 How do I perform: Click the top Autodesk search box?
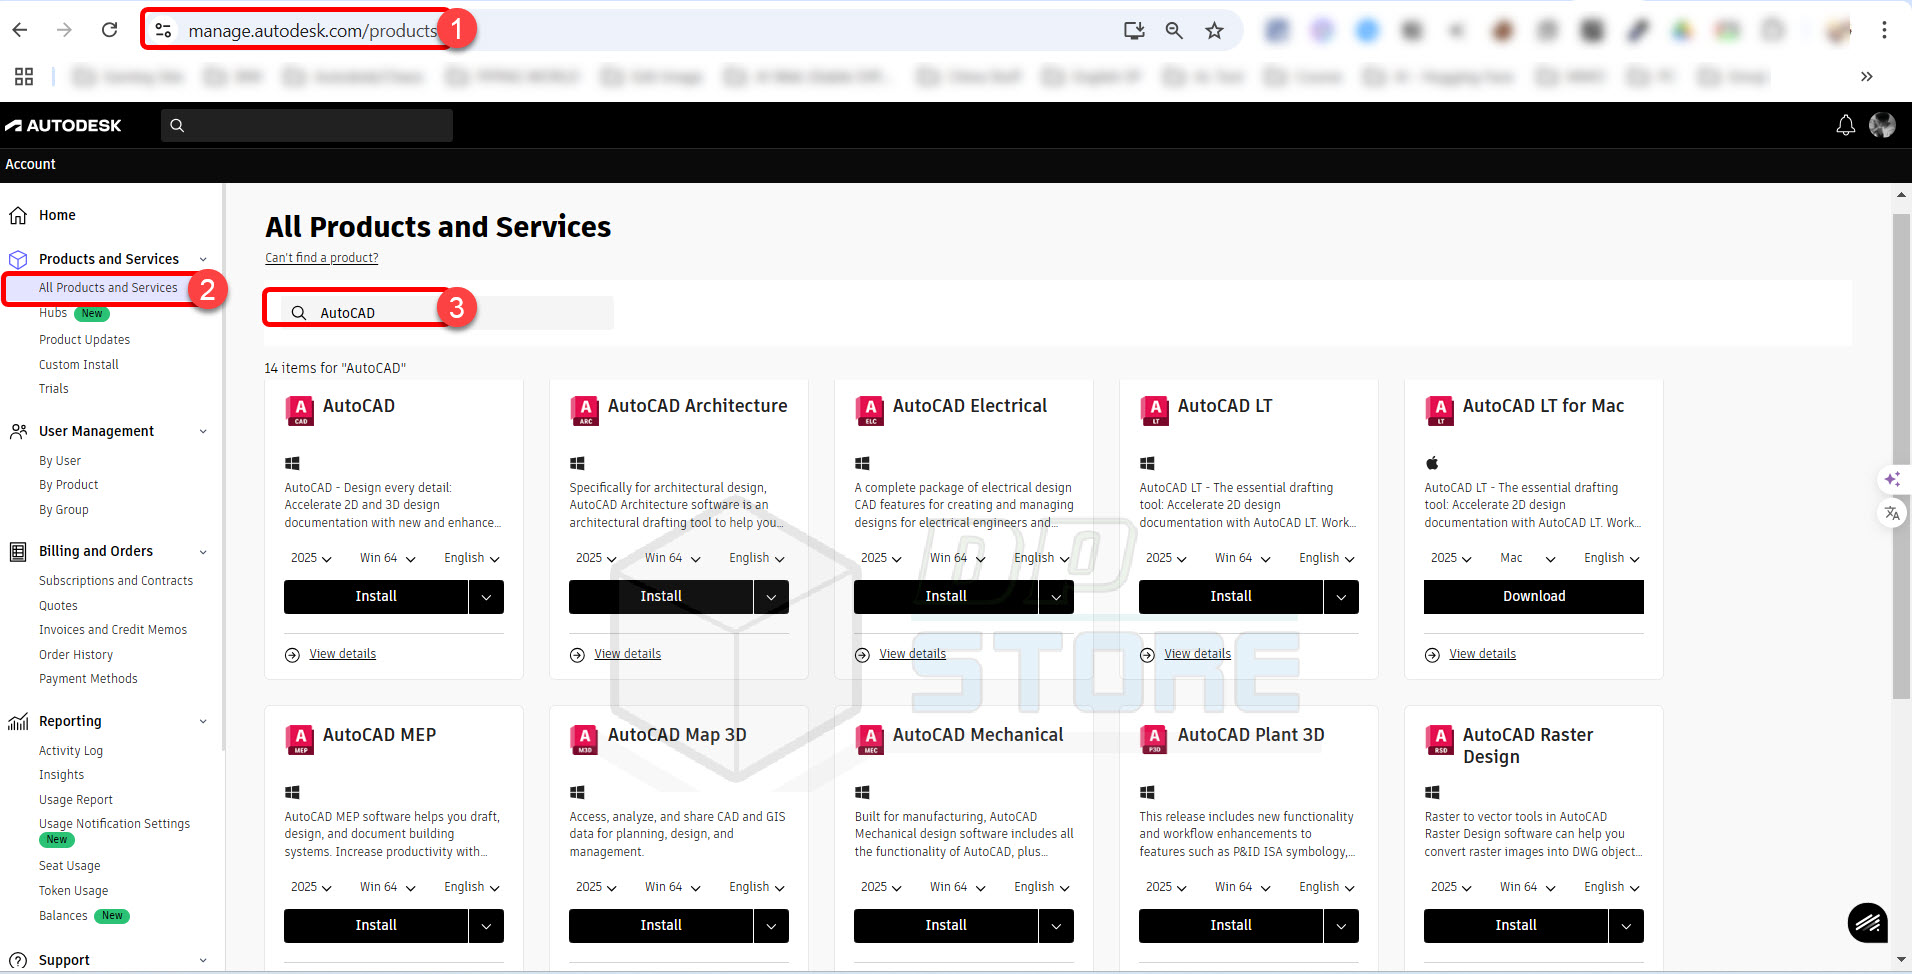click(307, 125)
